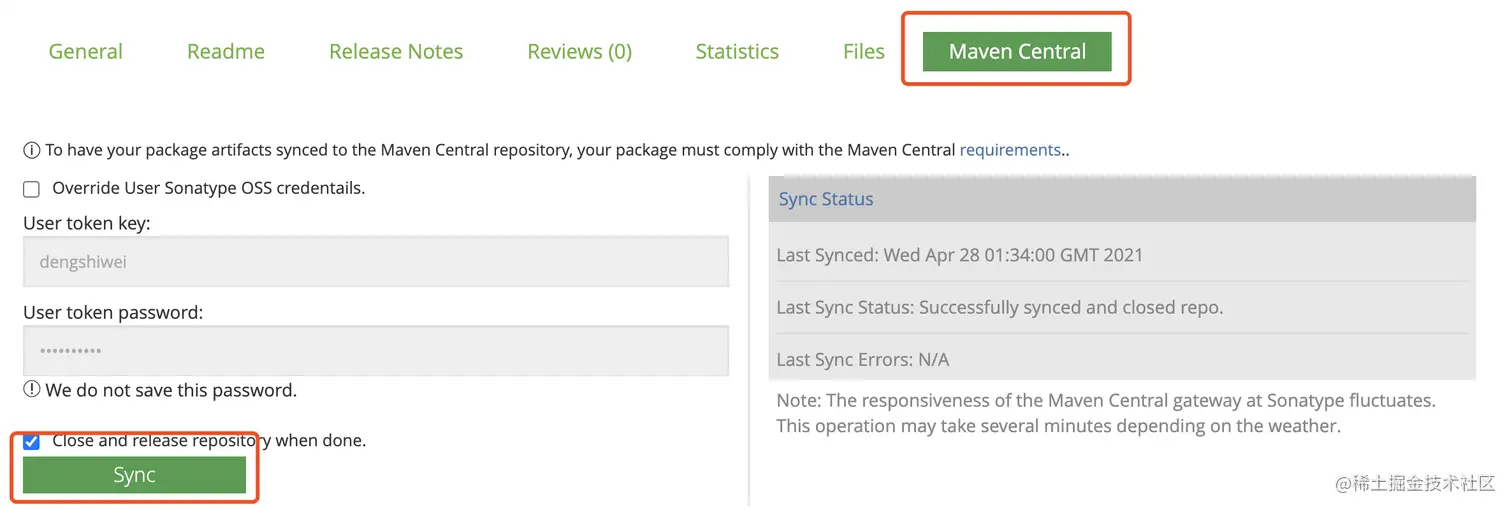Click the User token key field

pyautogui.click(x=376, y=262)
